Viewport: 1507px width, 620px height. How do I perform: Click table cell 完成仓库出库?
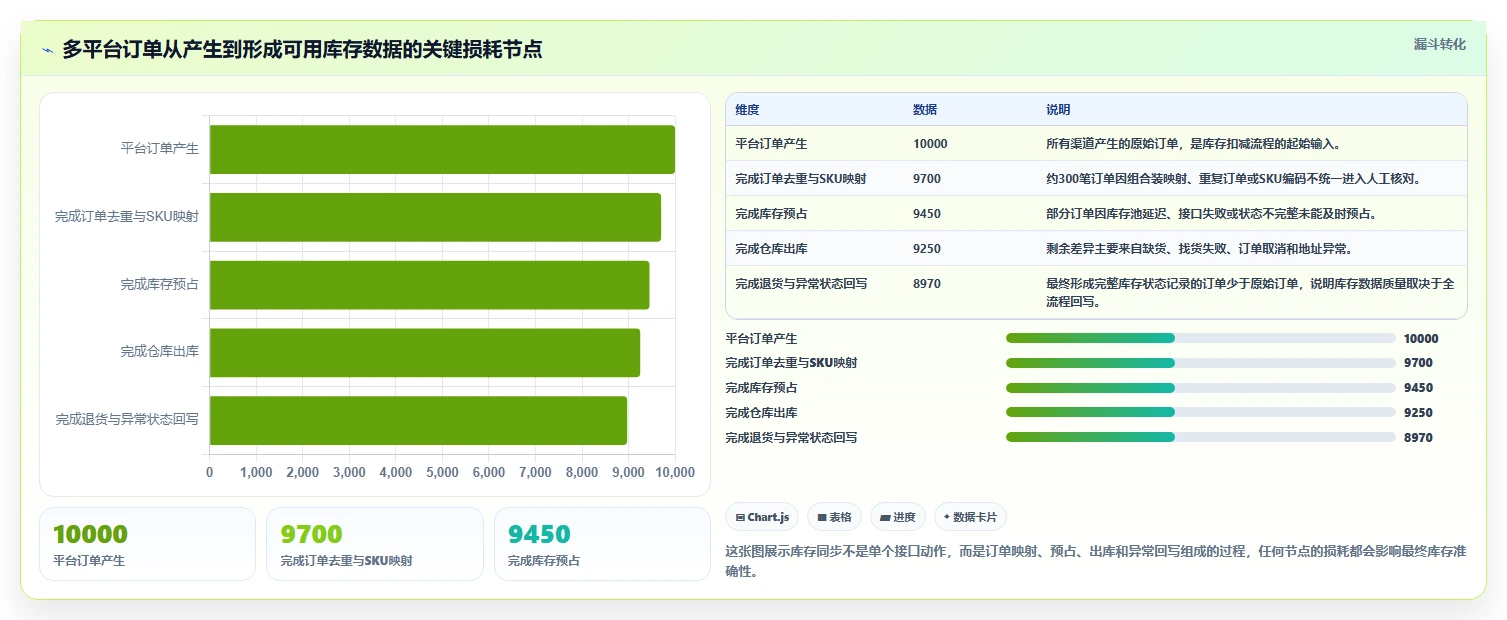click(x=771, y=249)
